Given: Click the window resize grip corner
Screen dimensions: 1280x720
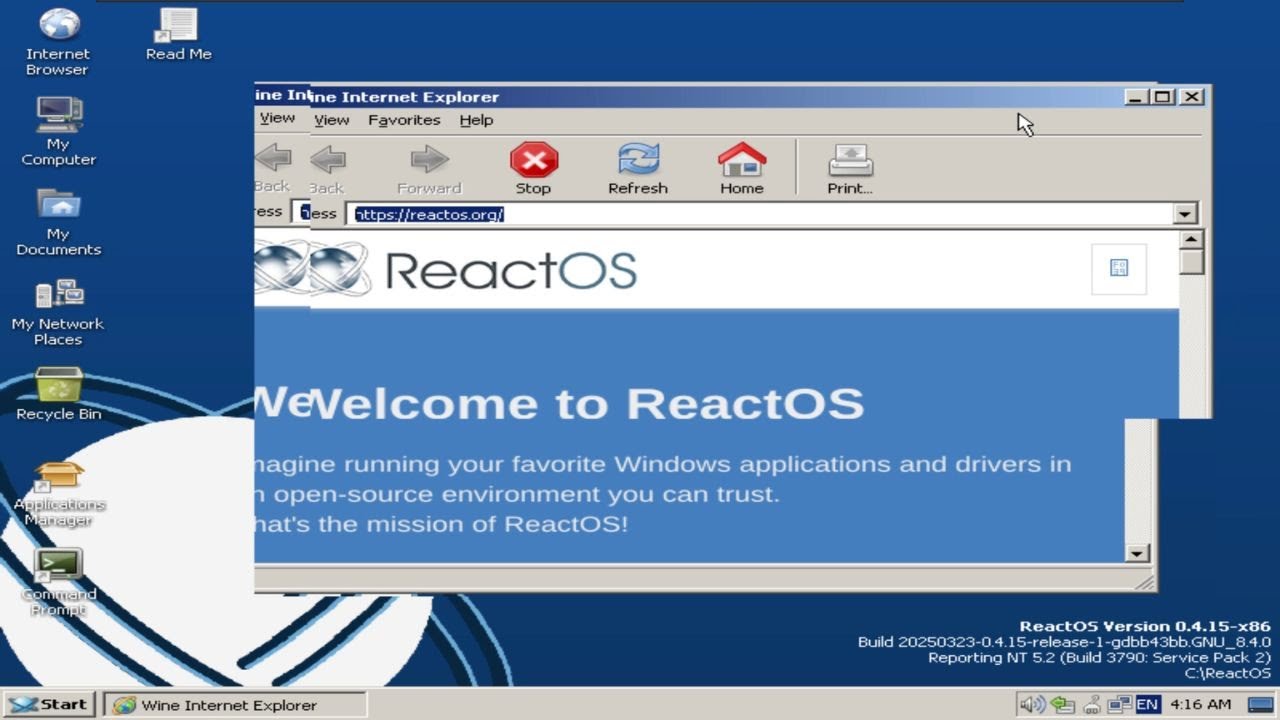Looking at the screenshot, I should [1145, 581].
